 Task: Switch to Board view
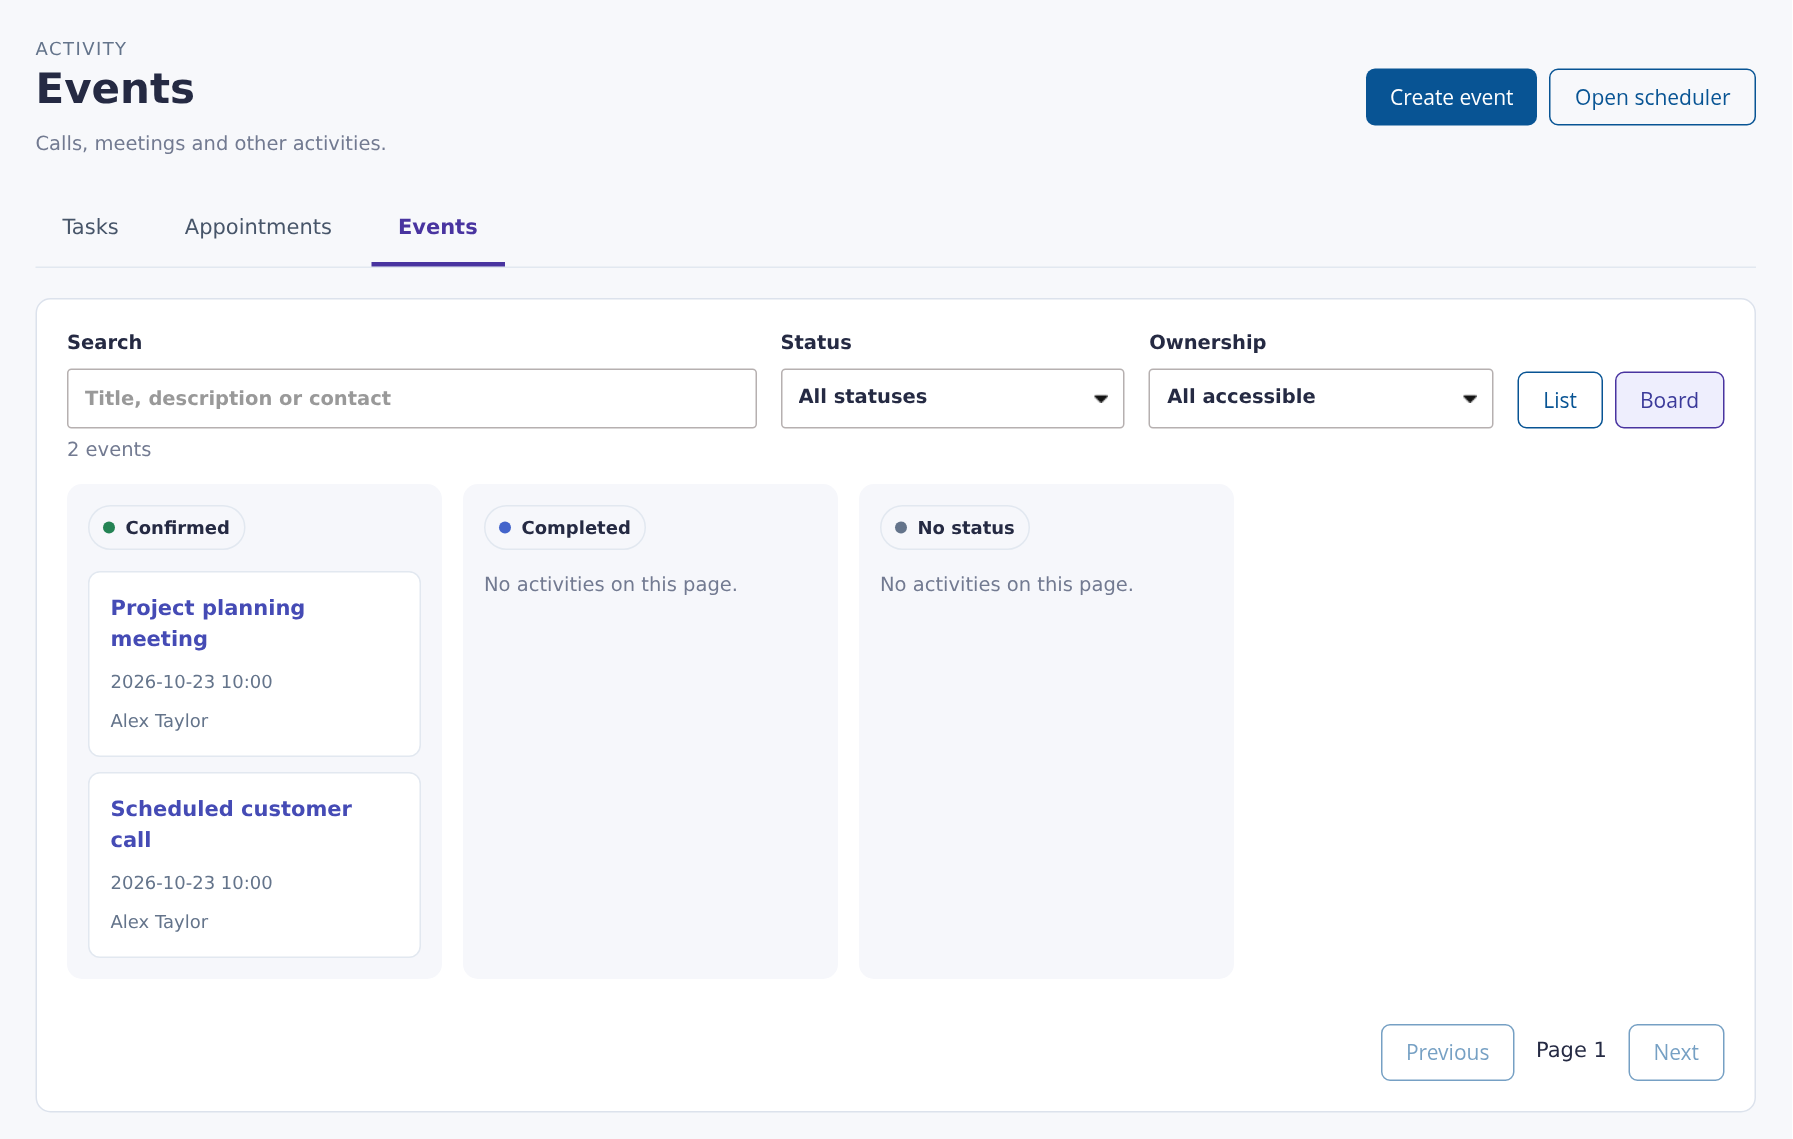1669,400
